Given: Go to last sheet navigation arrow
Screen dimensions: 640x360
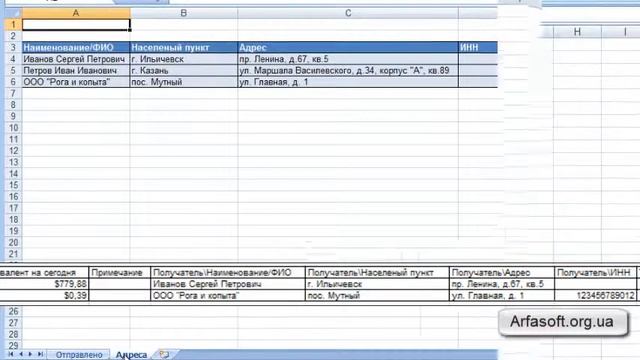Looking at the screenshot, I should [40, 354].
